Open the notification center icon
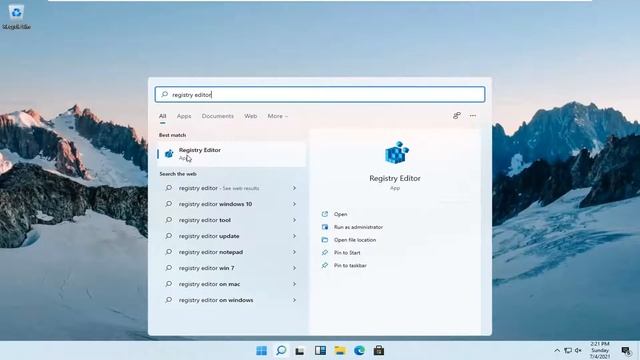Image resolution: width=640 pixels, height=360 pixels. coord(626,350)
